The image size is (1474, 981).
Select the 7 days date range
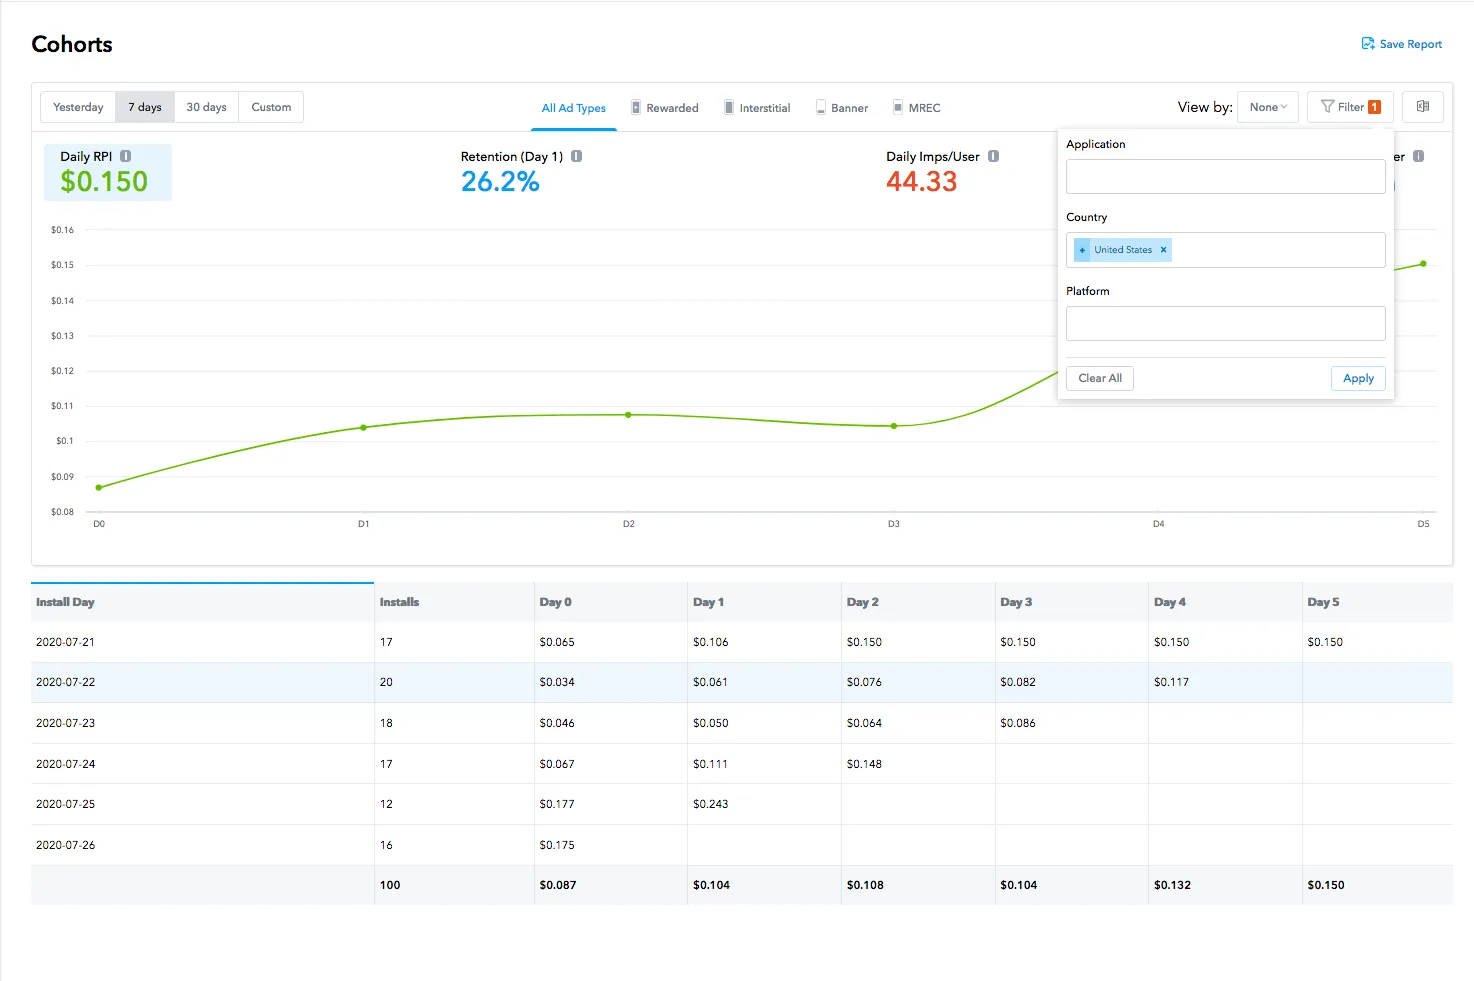(x=145, y=107)
